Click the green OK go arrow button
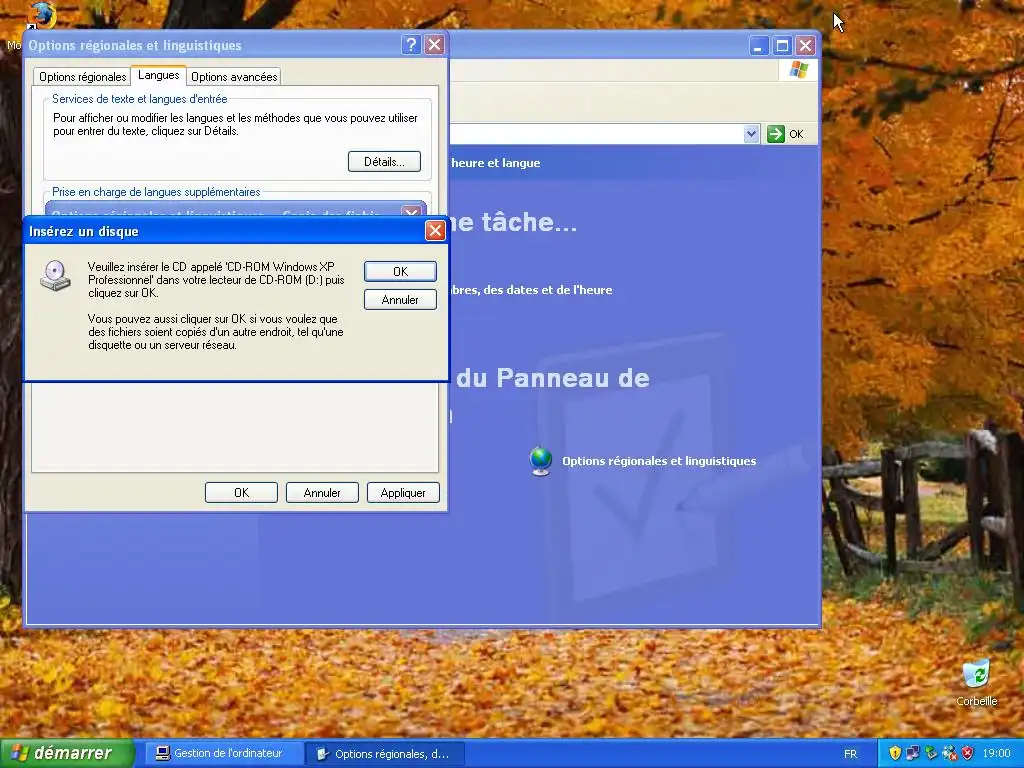This screenshot has width=1024, height=768. (786, 134)
